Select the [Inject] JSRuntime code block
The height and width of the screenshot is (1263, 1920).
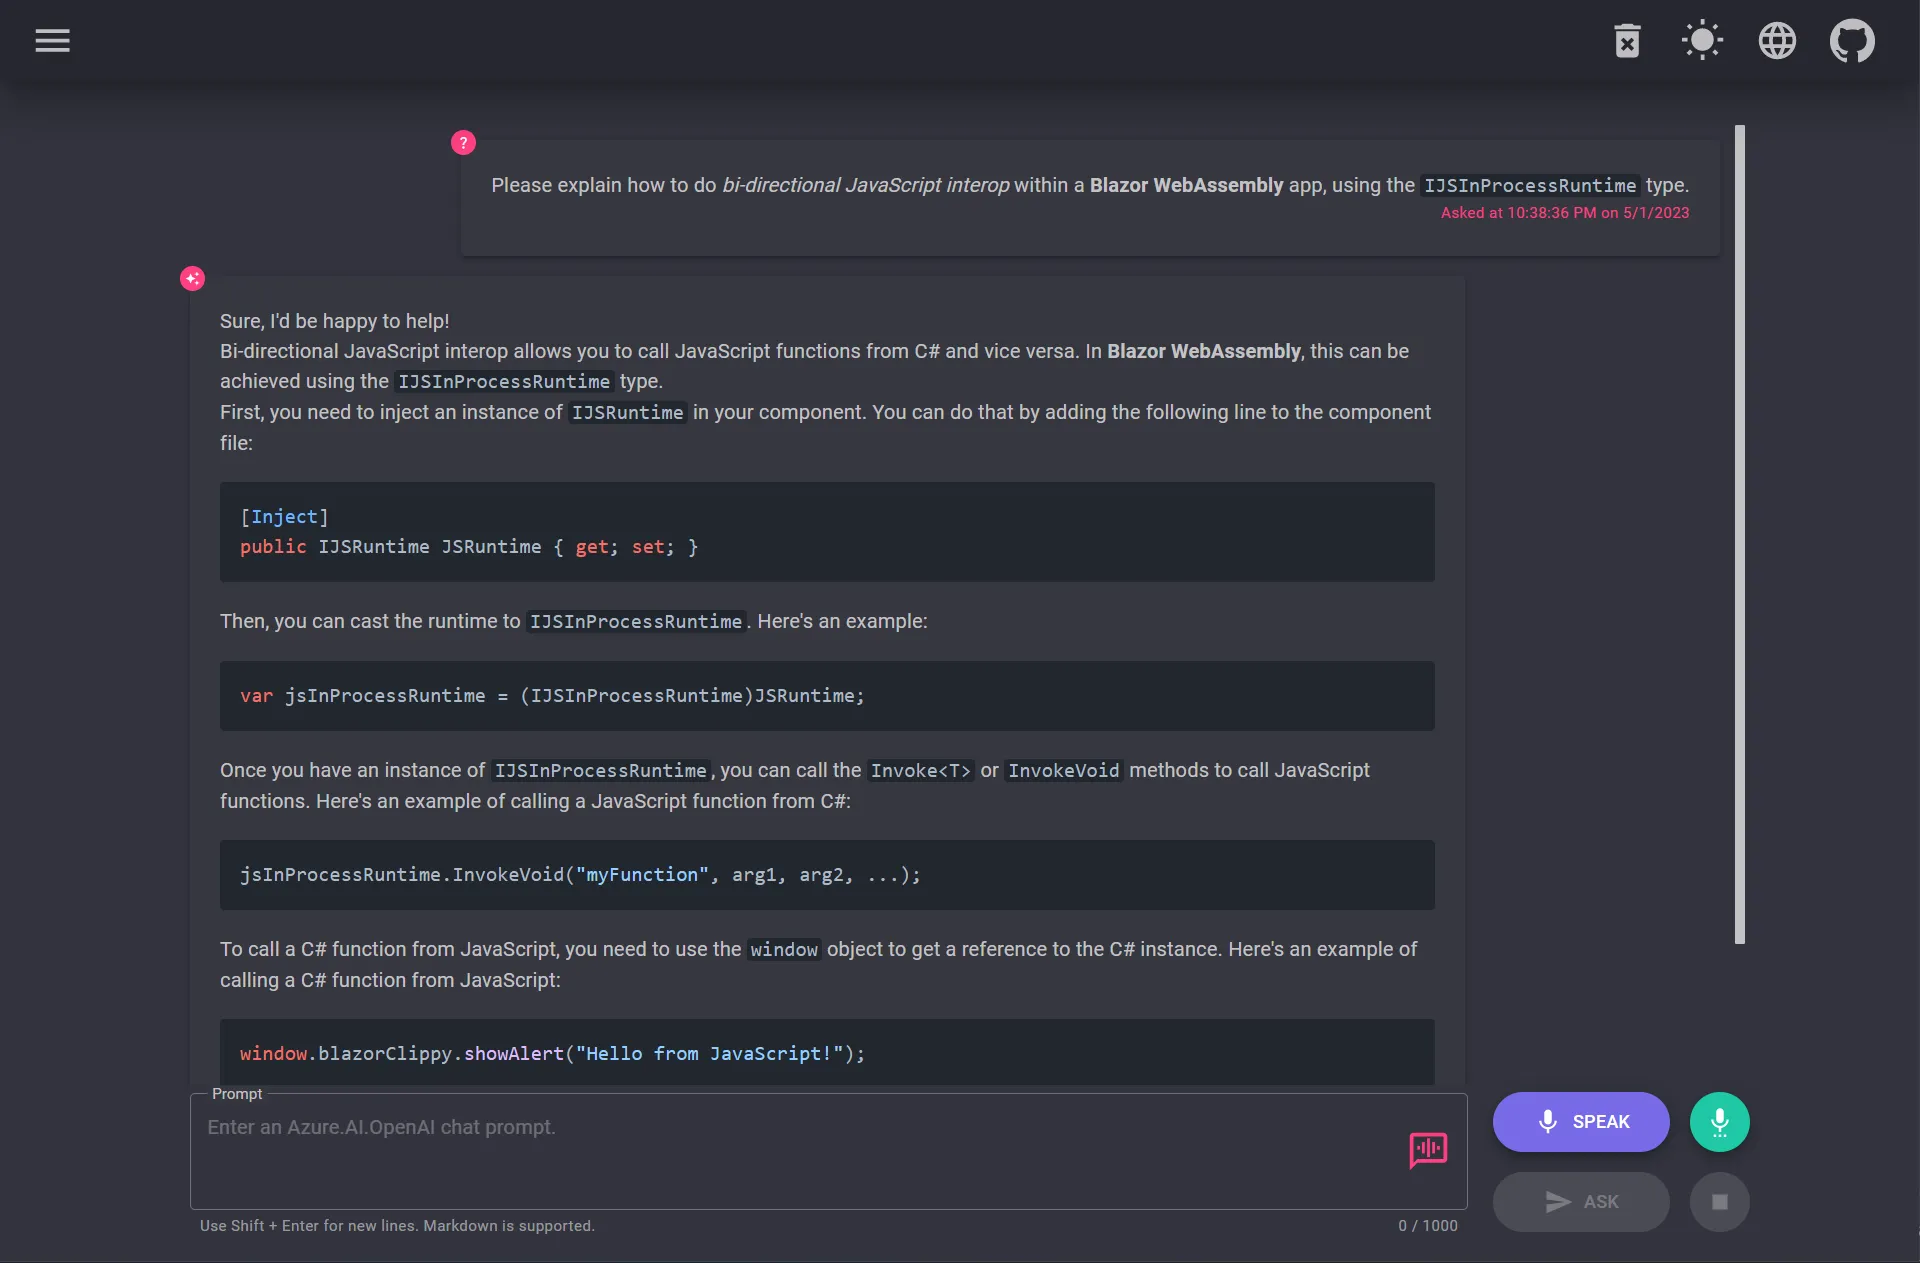coord(826,532)
